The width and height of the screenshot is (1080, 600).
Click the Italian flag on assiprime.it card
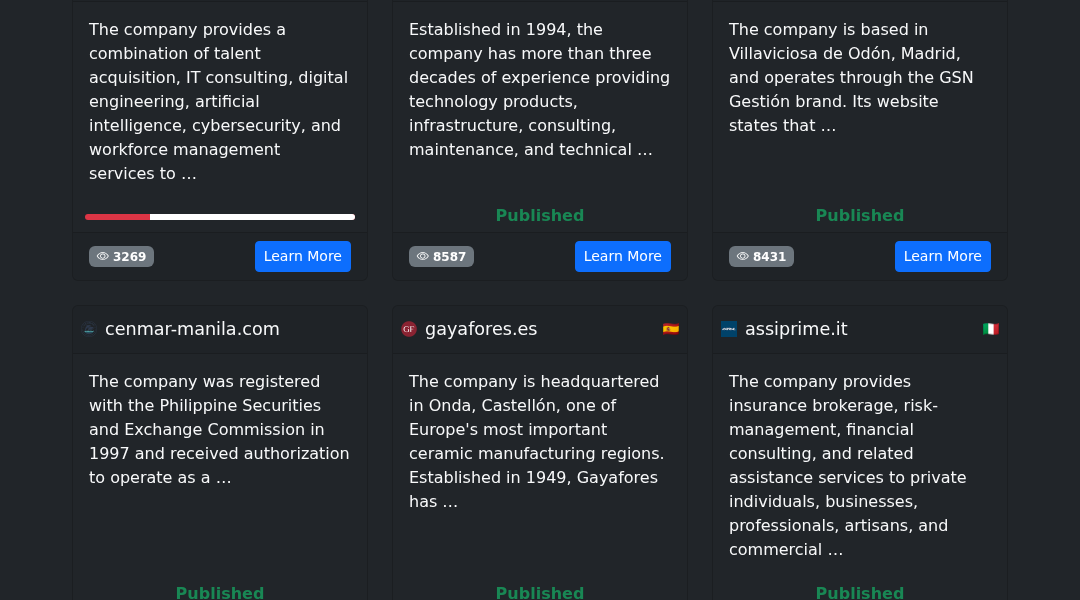(x=990, y=329)
